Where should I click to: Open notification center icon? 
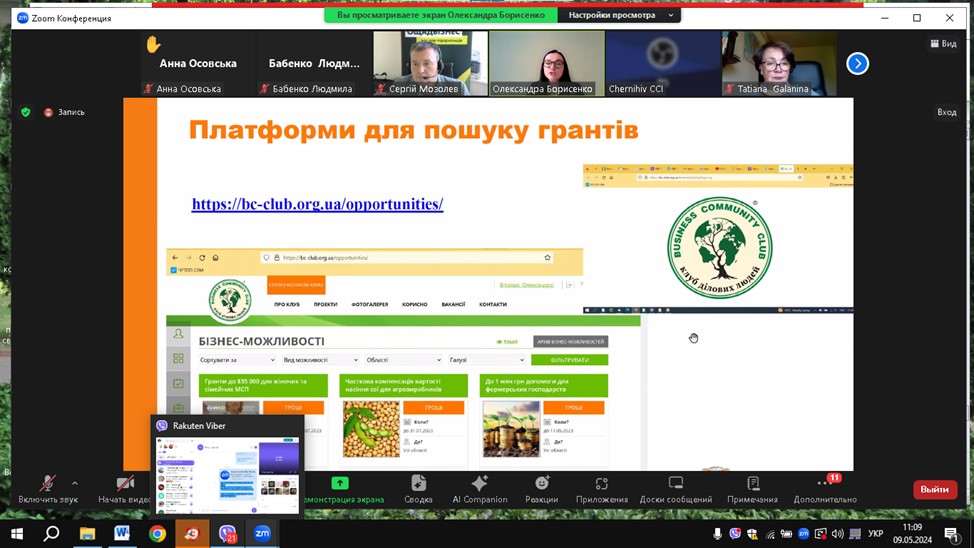coord(952,534)
